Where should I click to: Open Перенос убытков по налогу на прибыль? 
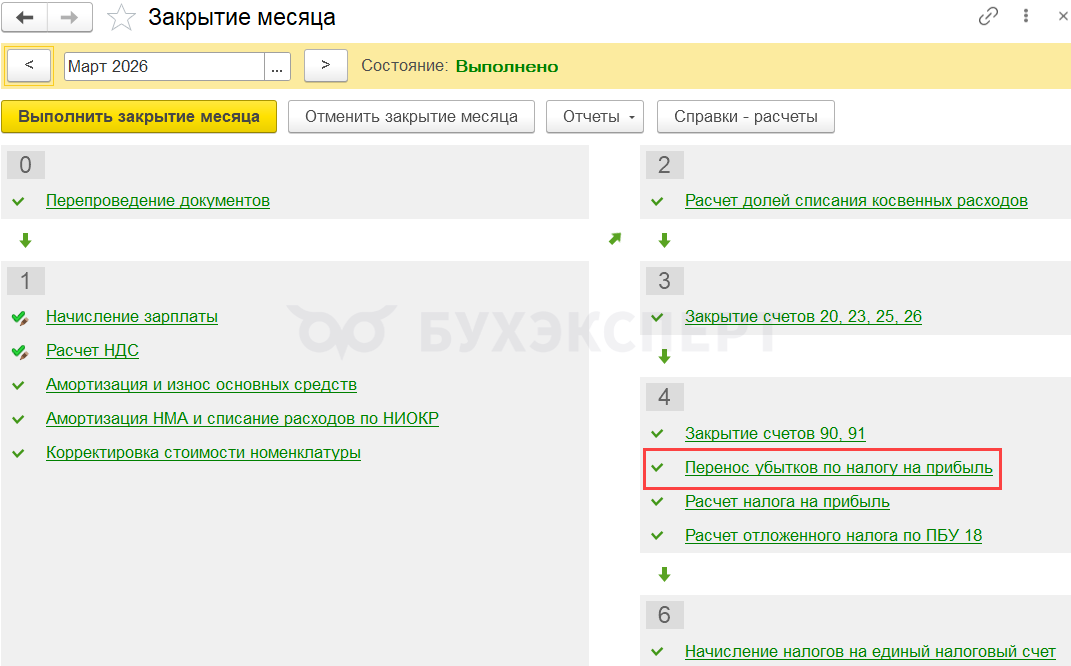(x=838, y=468)
